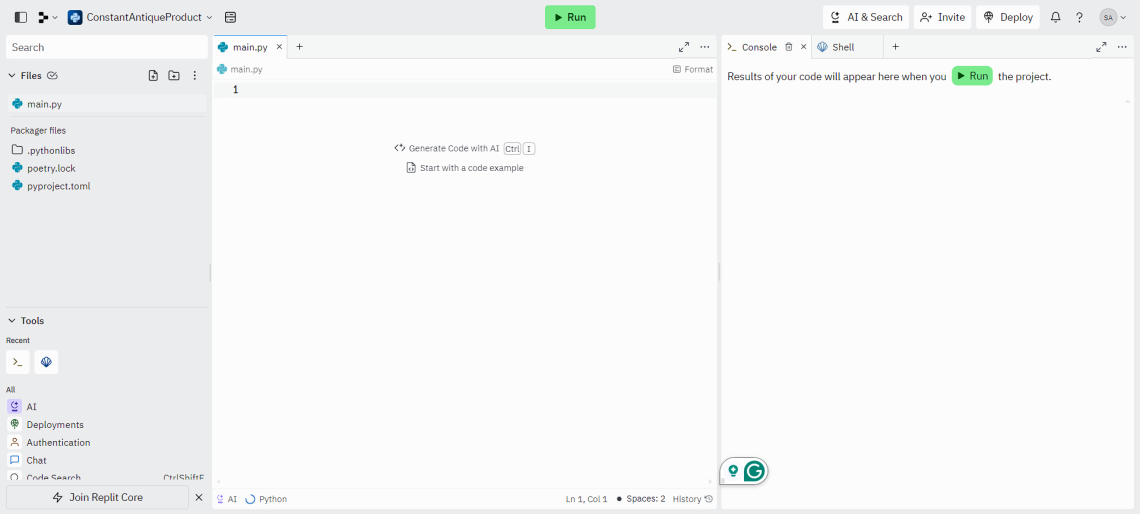Viewport: 1140px width, 514px height.
Task: Select main.py in the file tree
Action: (x=107, y=104)
